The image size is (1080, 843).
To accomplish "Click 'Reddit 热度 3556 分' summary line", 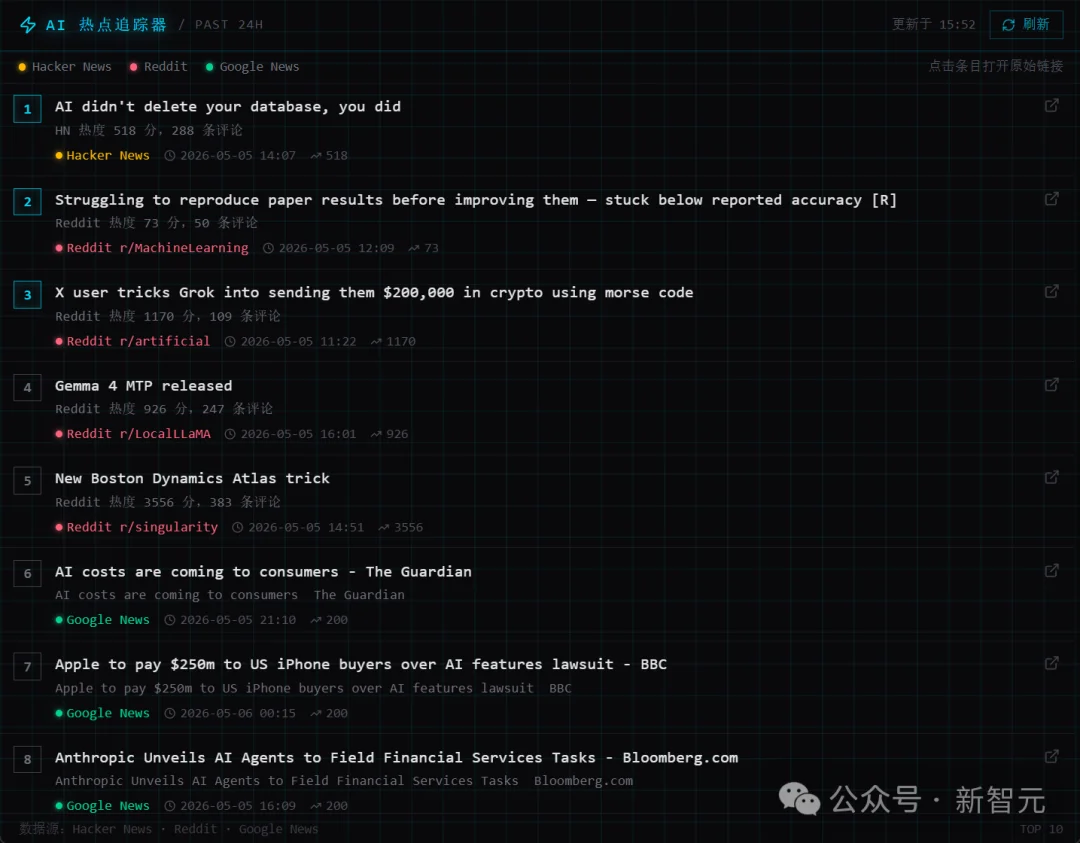I will 168,502.
